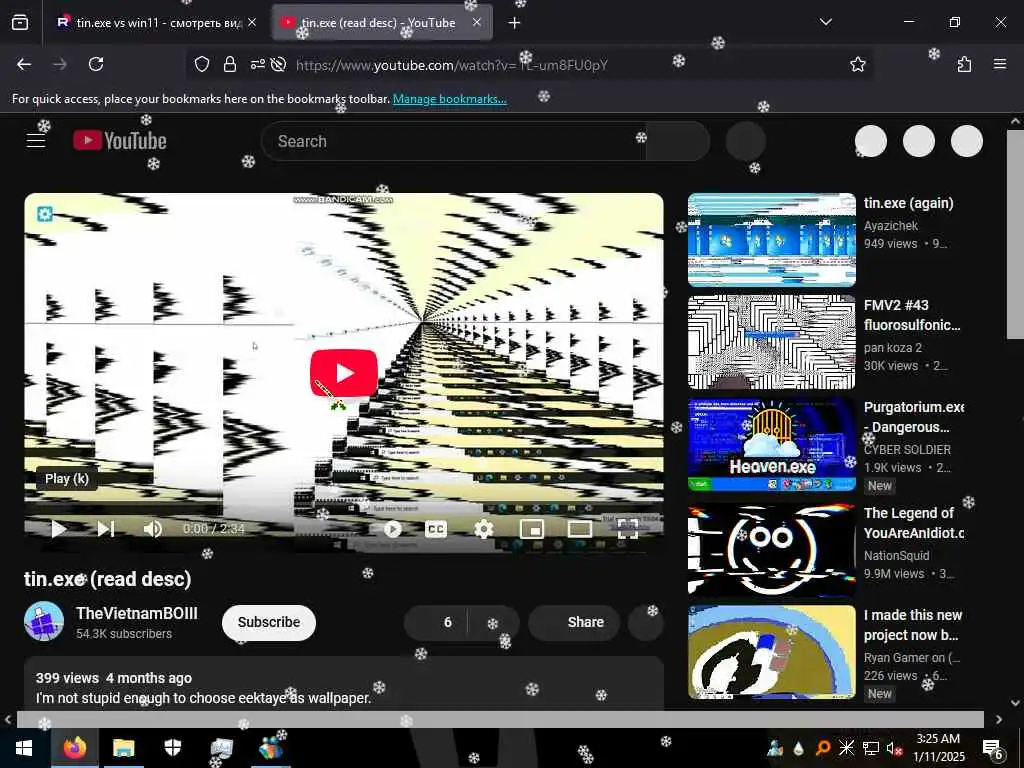
Task: Click the vertical page scrollbar thumb
Action: (1016, 234)
